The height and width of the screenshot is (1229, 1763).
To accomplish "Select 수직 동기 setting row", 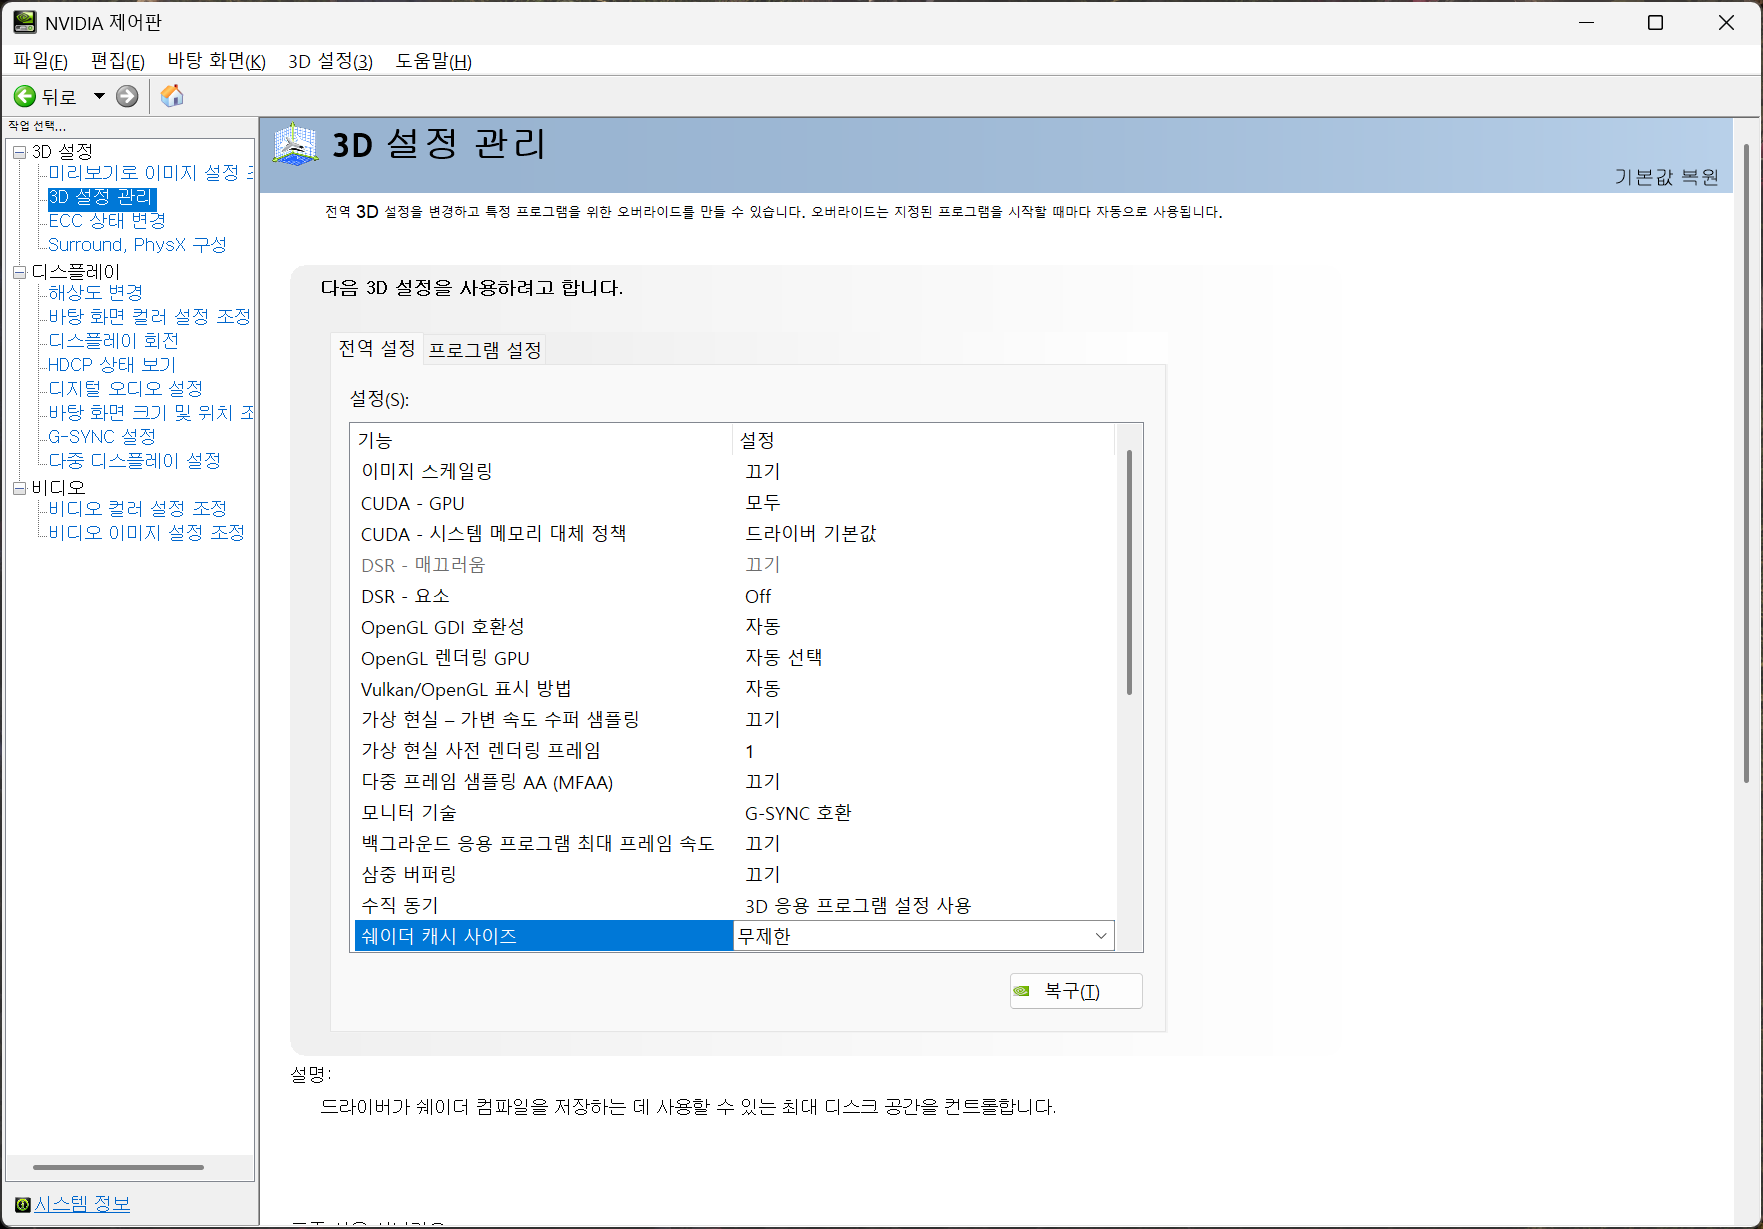I will tap(734, 906).
